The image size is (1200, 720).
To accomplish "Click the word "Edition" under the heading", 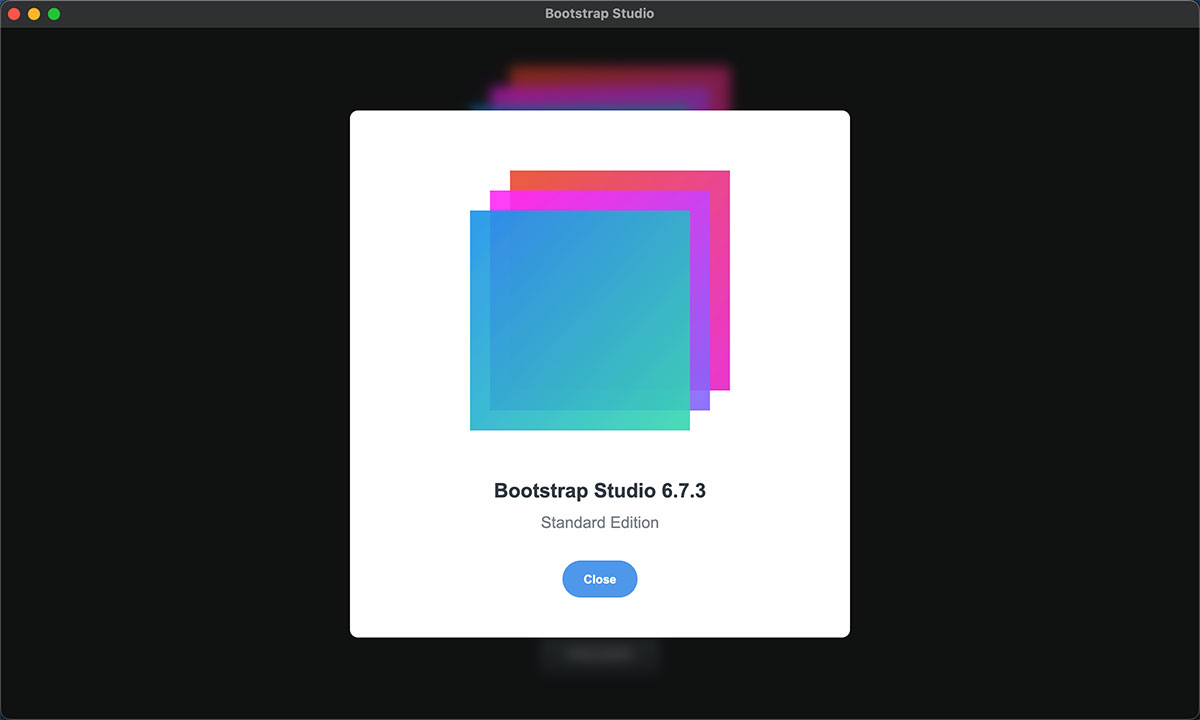I will [630, 522].
